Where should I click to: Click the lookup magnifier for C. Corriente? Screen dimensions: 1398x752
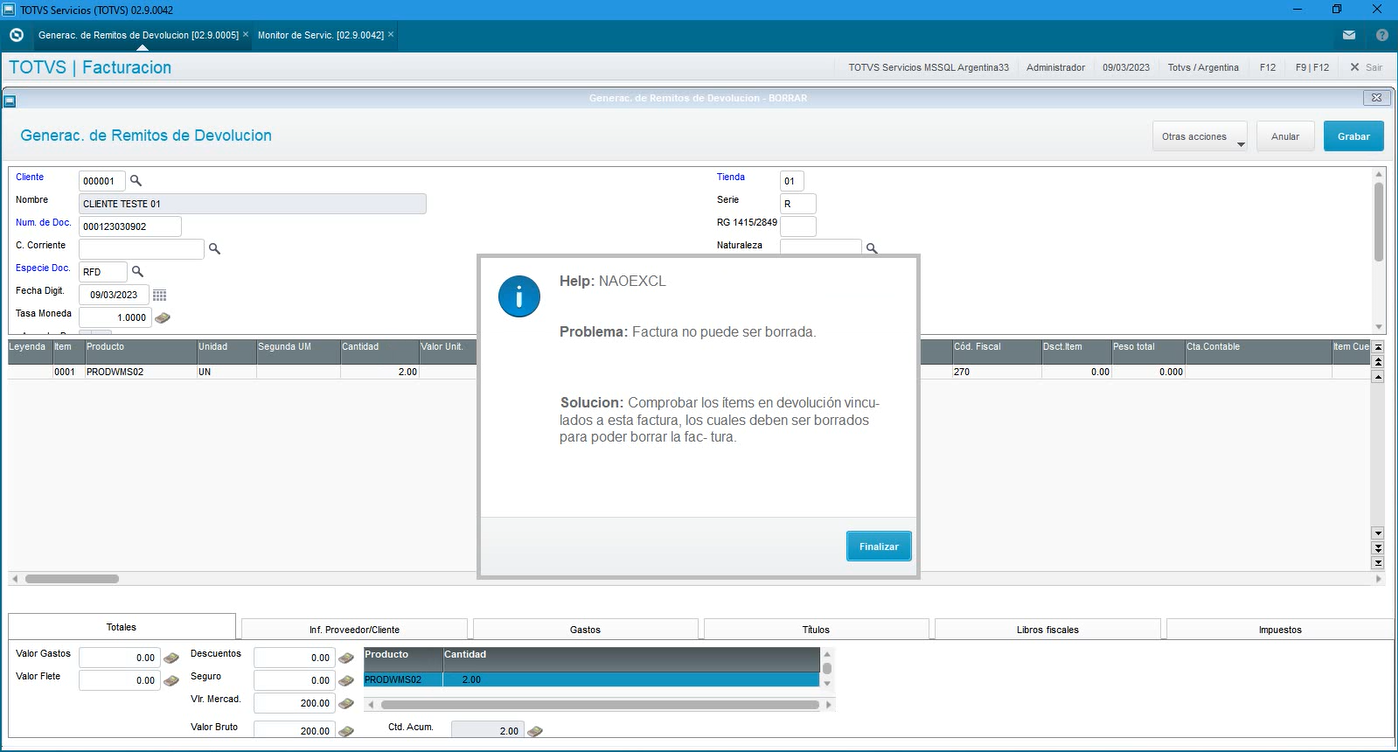pyautogui.click(x=214, y=249)
